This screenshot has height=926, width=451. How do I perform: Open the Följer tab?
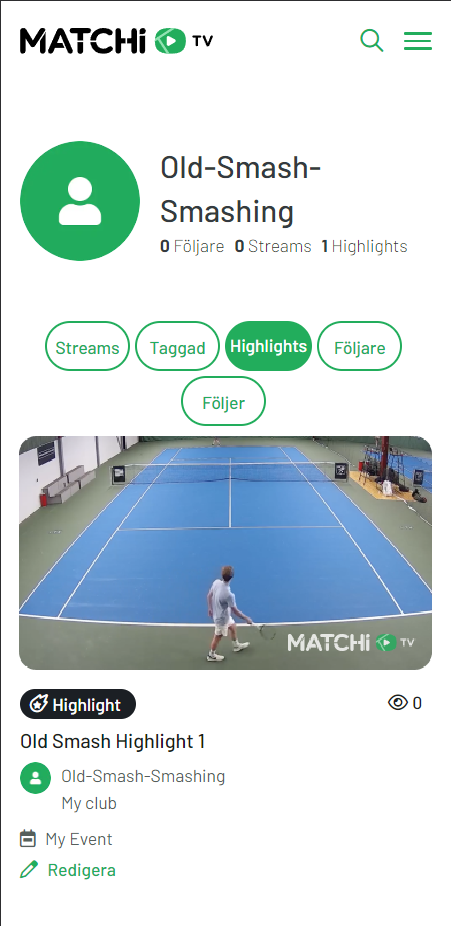pos(223,401)
